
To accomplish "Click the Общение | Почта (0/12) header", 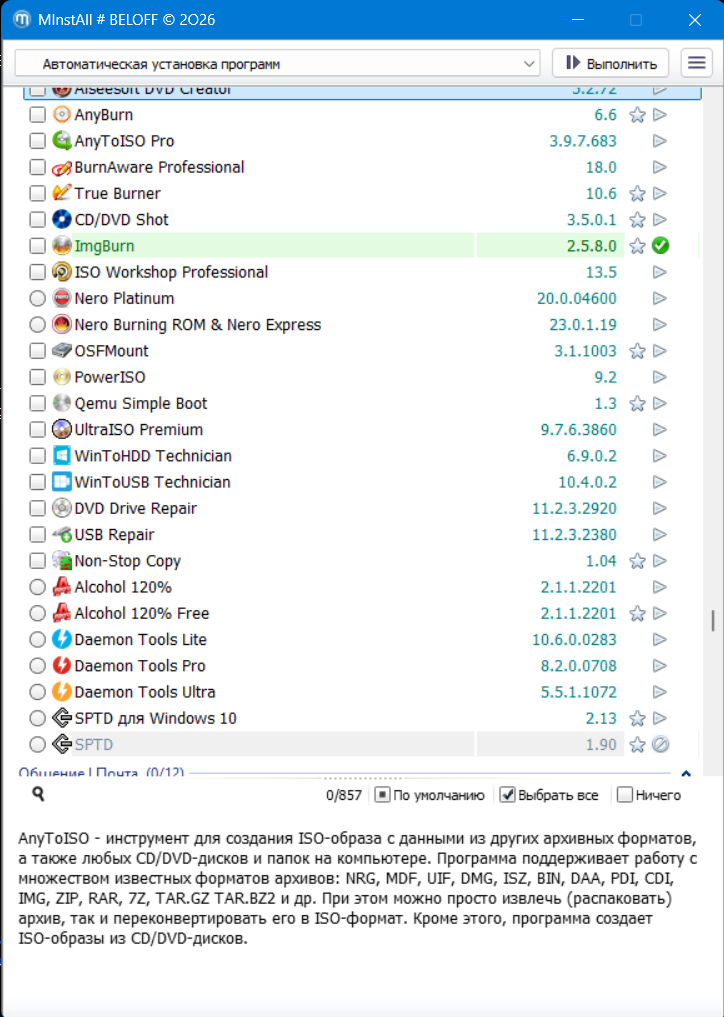I will [101, 772].
